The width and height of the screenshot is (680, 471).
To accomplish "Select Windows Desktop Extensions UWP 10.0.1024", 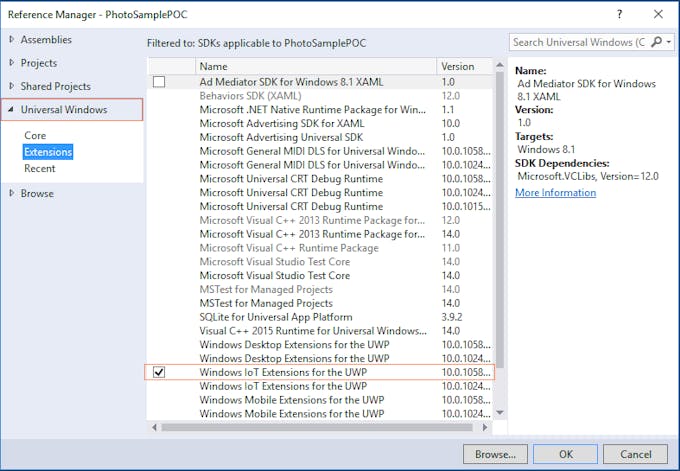I will point(320,359).
